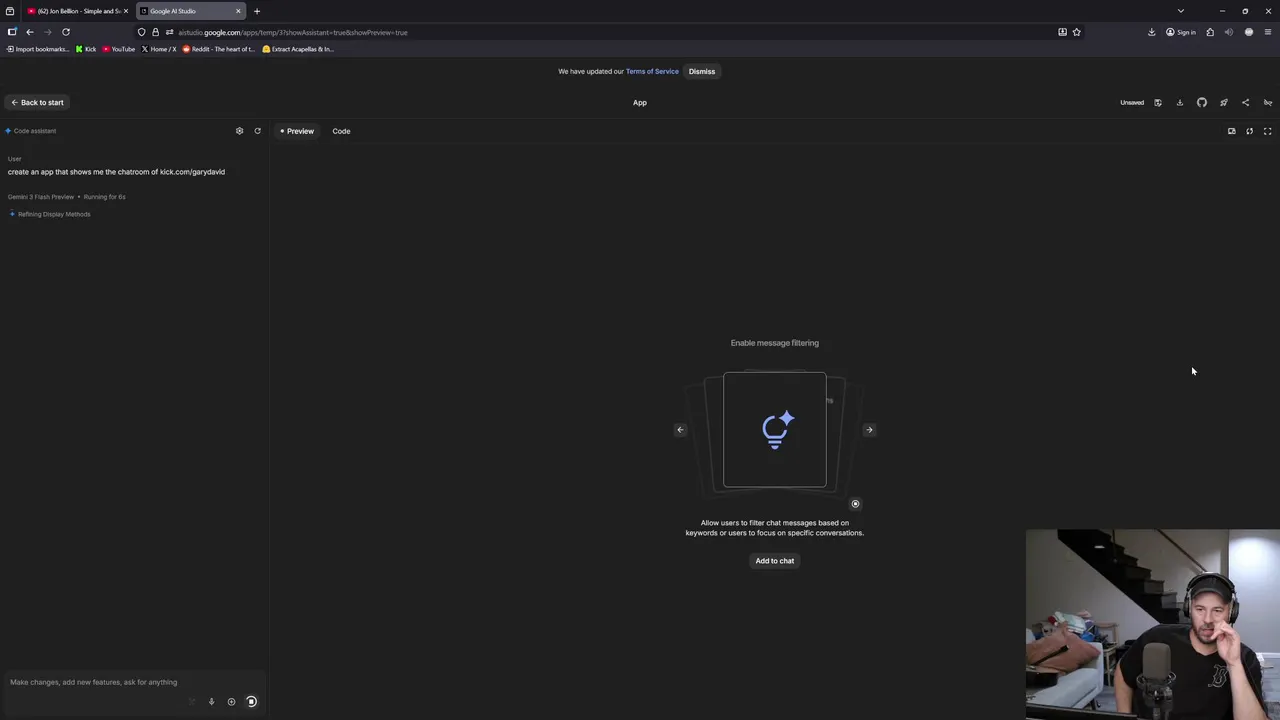Show previous feature suggestion arrow
This screenshot has width=1280, height=720.
[x=680, y=430]
